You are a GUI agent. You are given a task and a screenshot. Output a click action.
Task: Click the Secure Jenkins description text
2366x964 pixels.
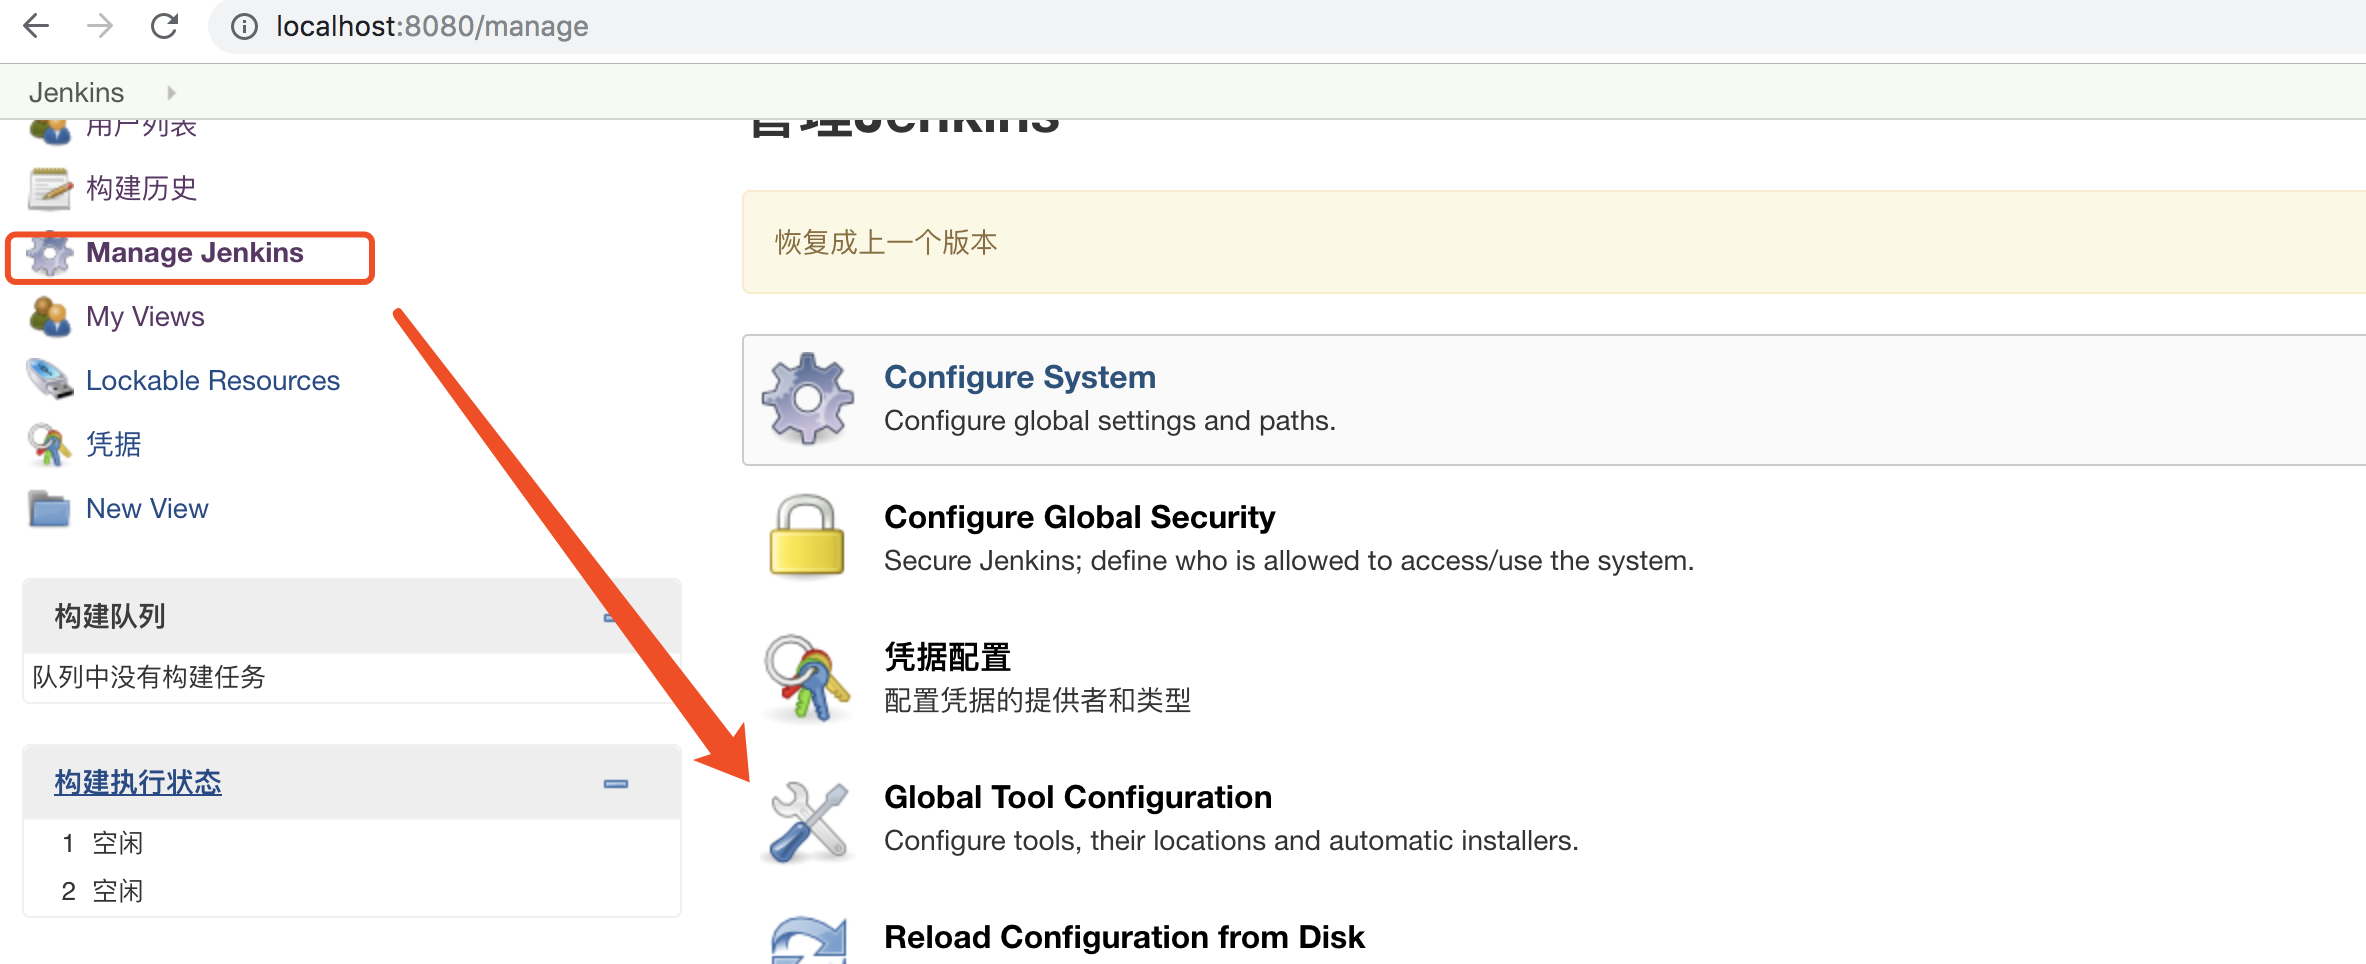click(x=1289, y=561)
